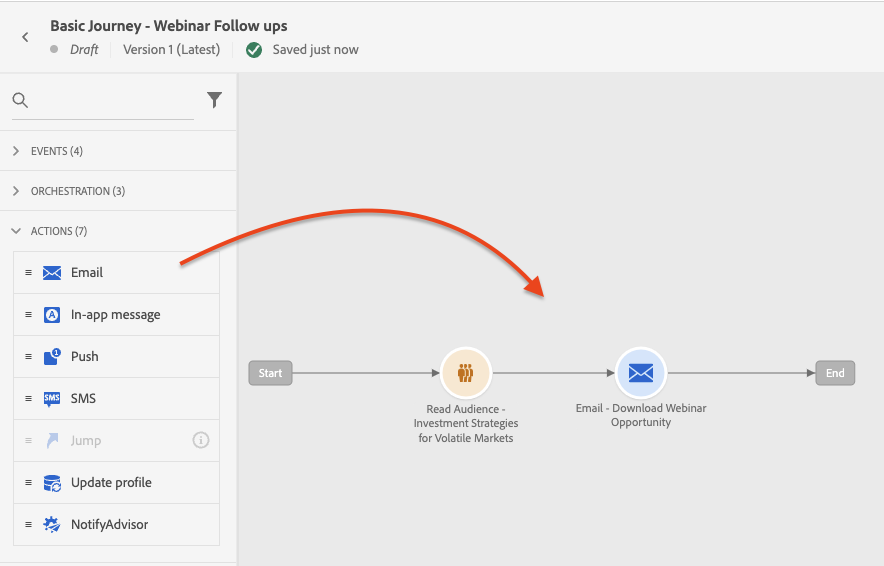Viewport: 884px width, 566px height.
Task: Click the Read Audience - Investment Strategies label
Action: click(466, 423)
